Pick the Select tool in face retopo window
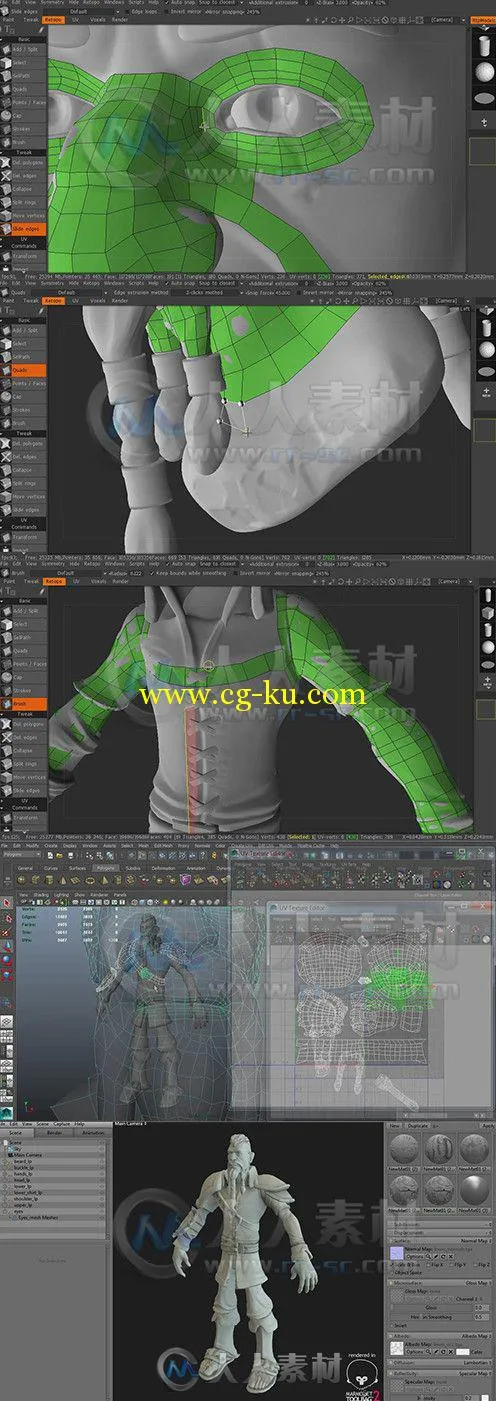This screenshot has width=496, height=1401. (24, 62)
